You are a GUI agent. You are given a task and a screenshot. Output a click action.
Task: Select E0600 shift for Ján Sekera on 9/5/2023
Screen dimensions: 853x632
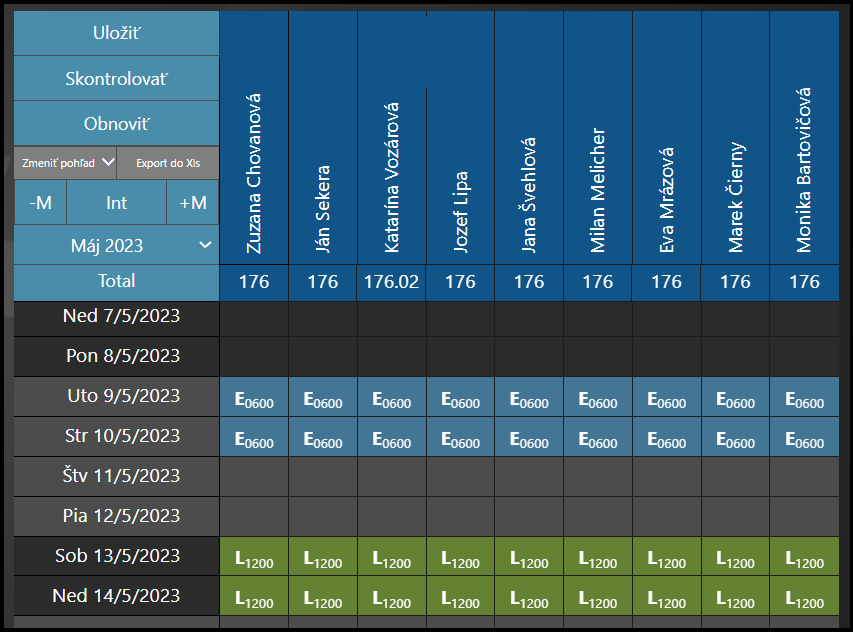pyautogui.click(x=323, y=399)
